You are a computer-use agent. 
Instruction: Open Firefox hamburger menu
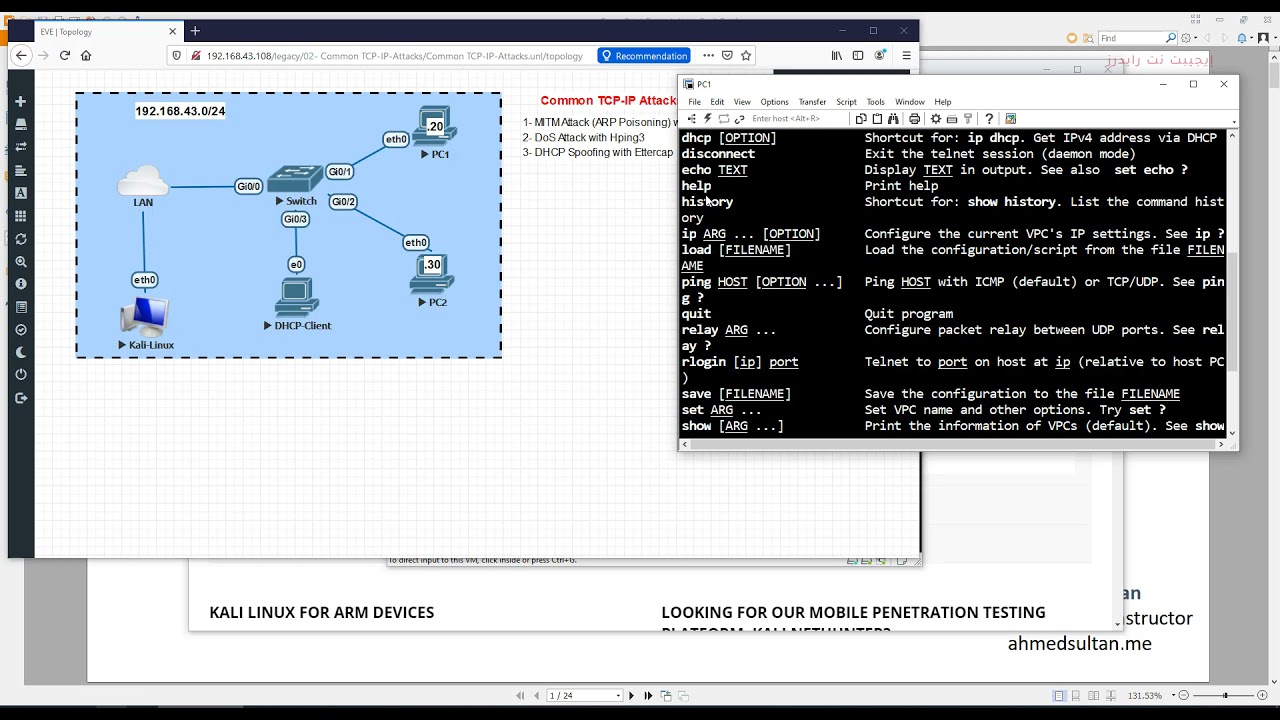click(906, 56)
